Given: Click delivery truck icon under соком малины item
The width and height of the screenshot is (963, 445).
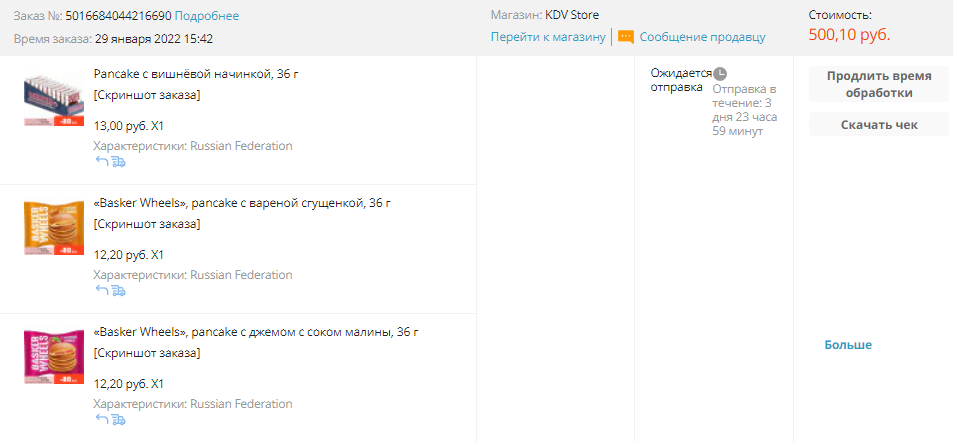Looking at the screenshot, I should (x=119, y=419).
